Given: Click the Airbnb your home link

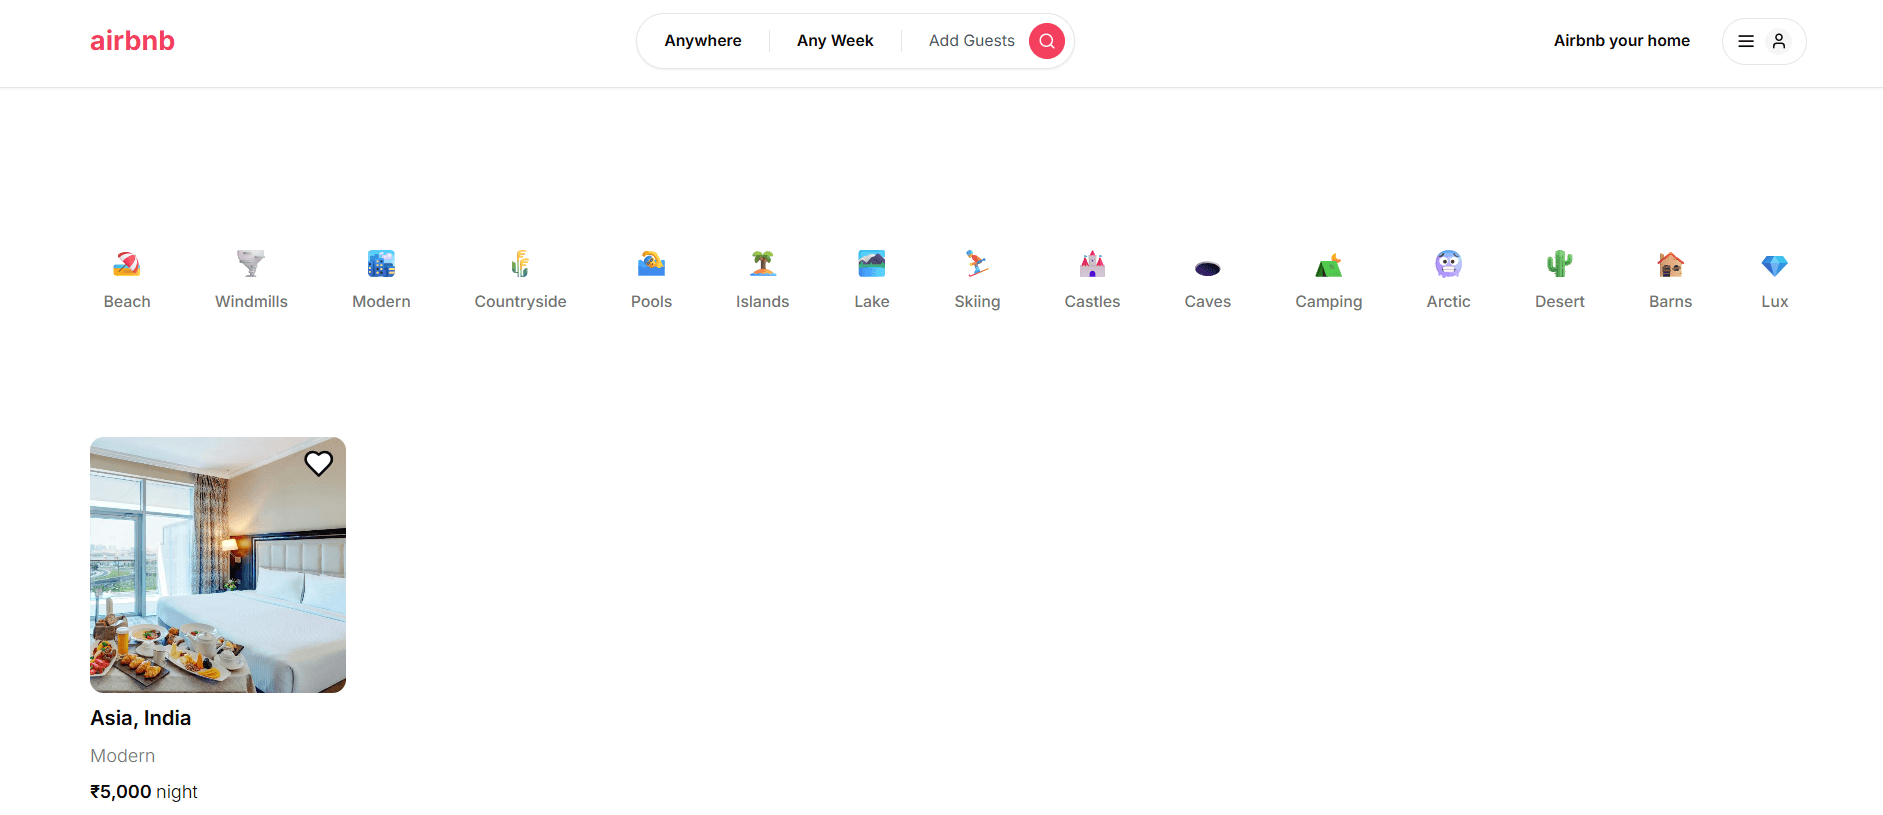Looking at the screenshot, I should coord(1622,41).
